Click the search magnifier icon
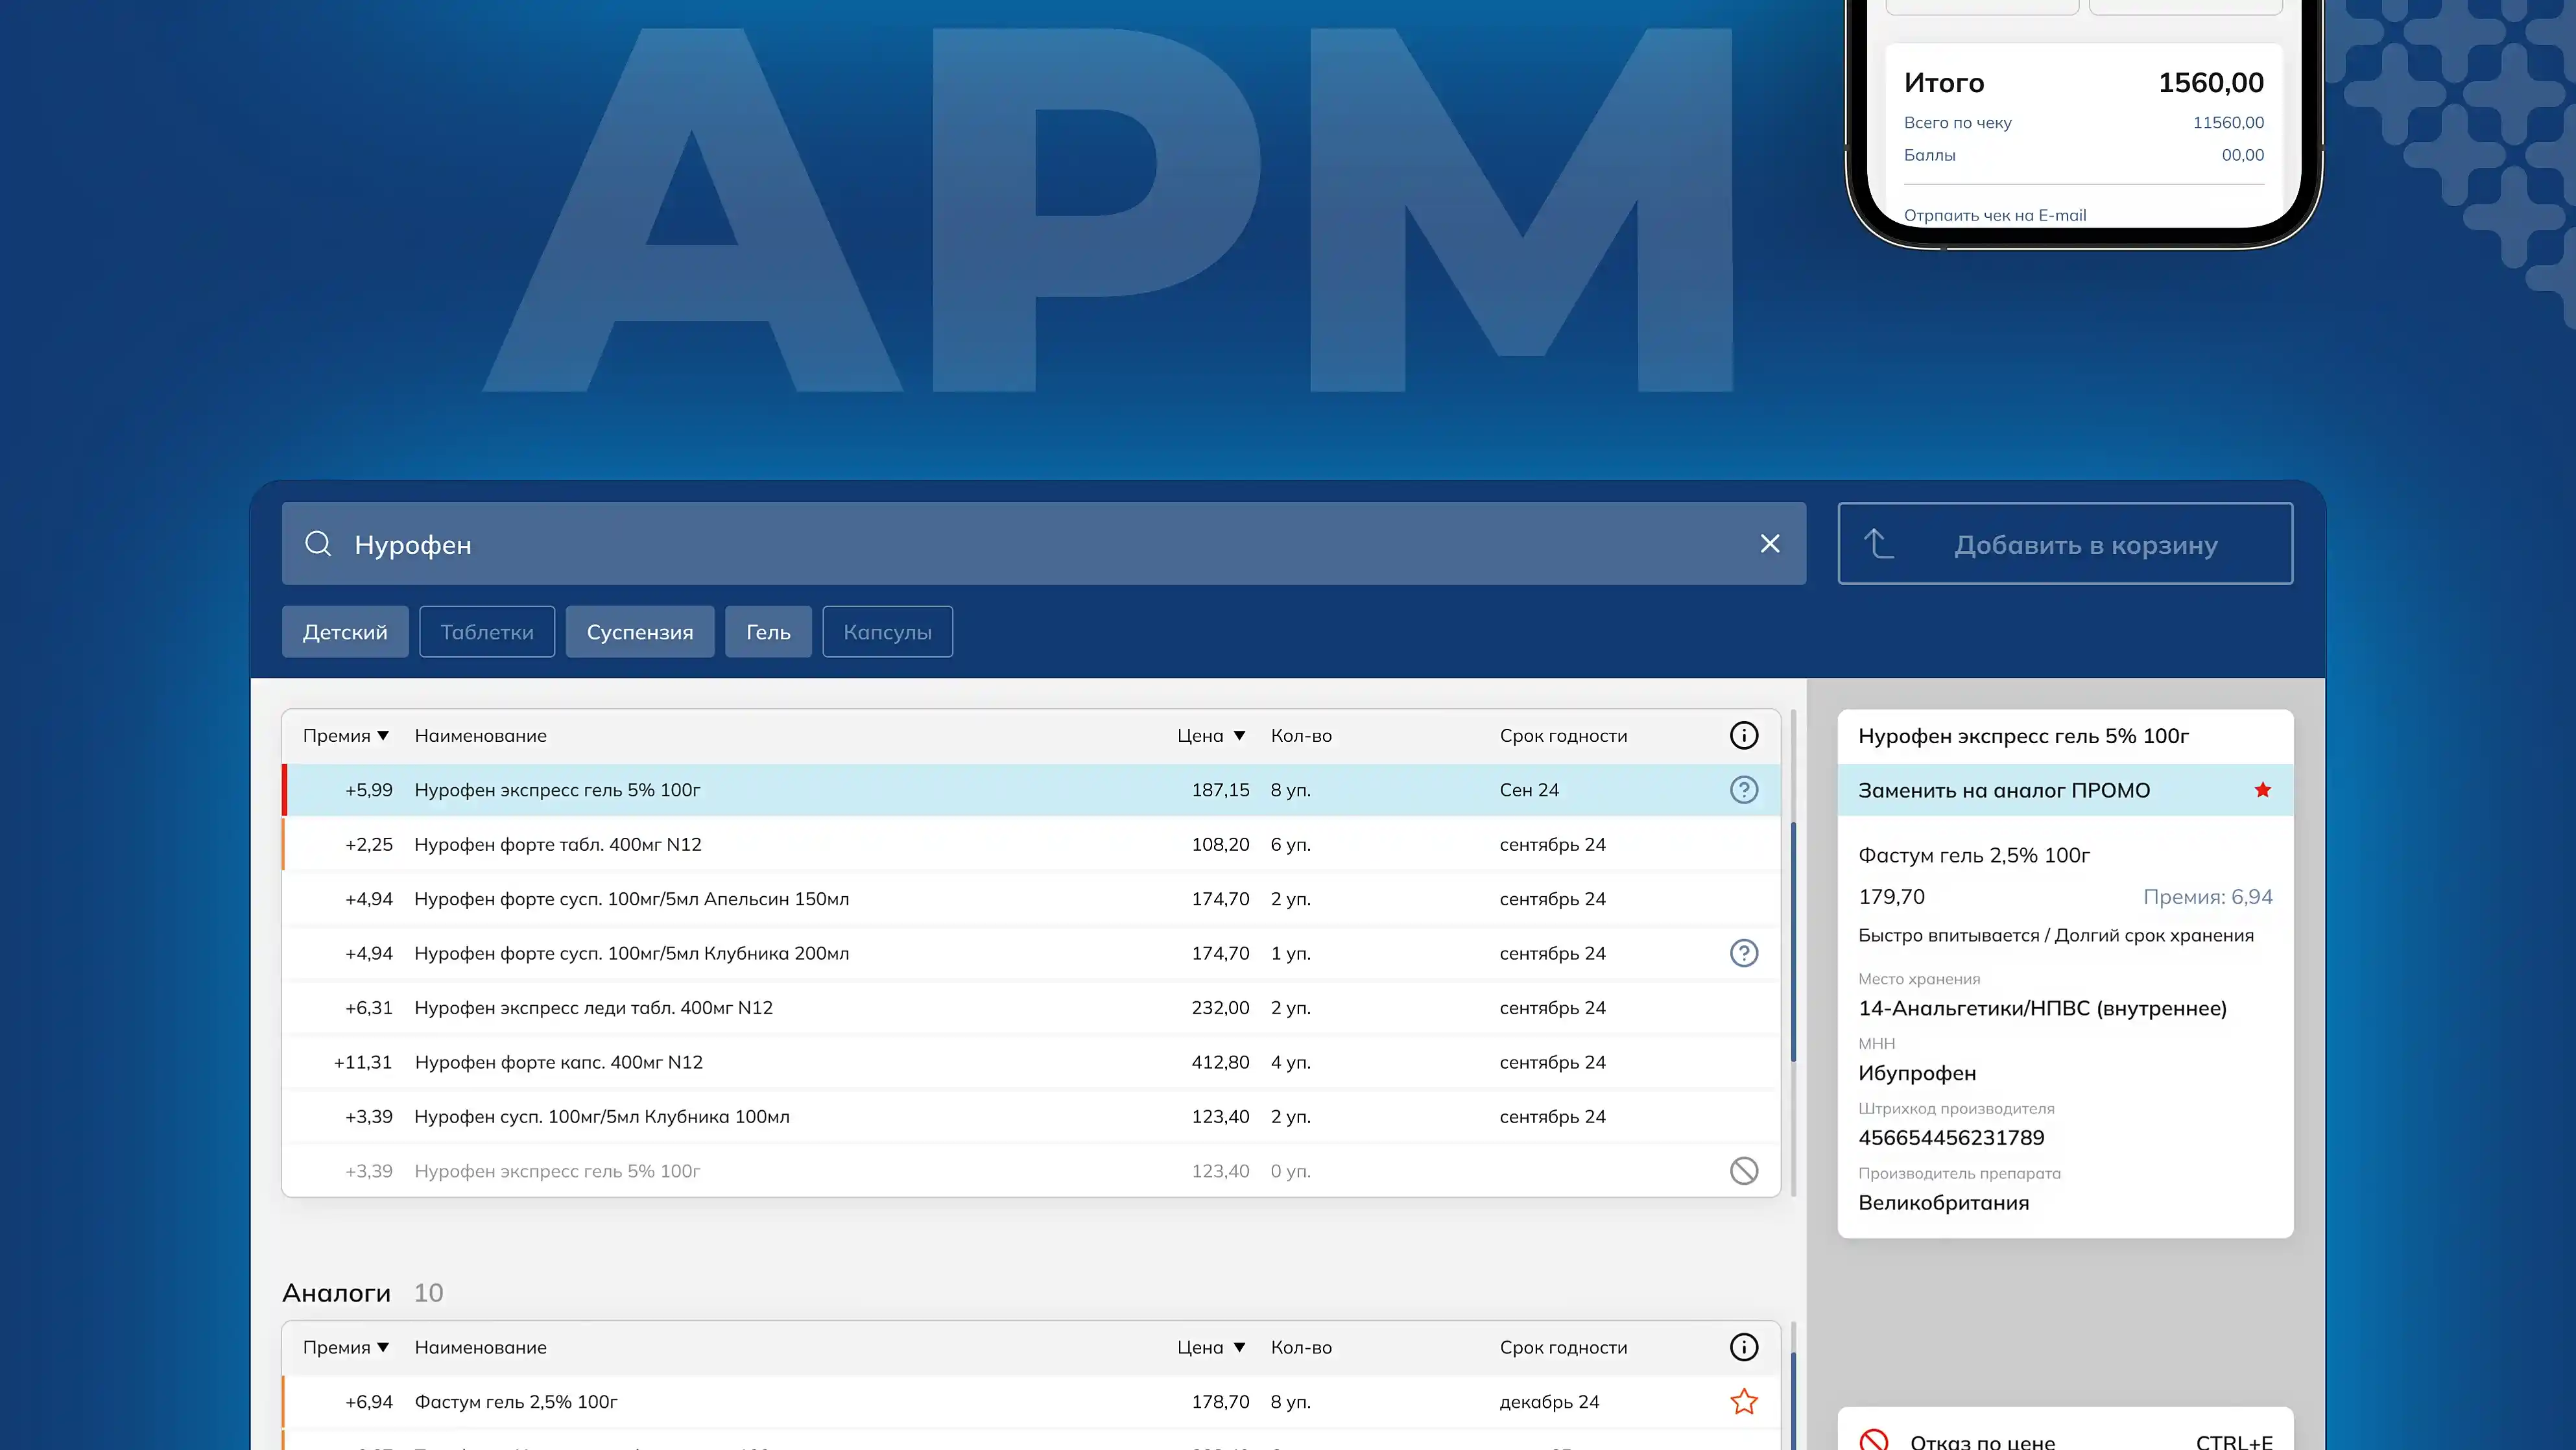The height and width of the screenshot is (1450, 2576). click(x=318, y=544)
